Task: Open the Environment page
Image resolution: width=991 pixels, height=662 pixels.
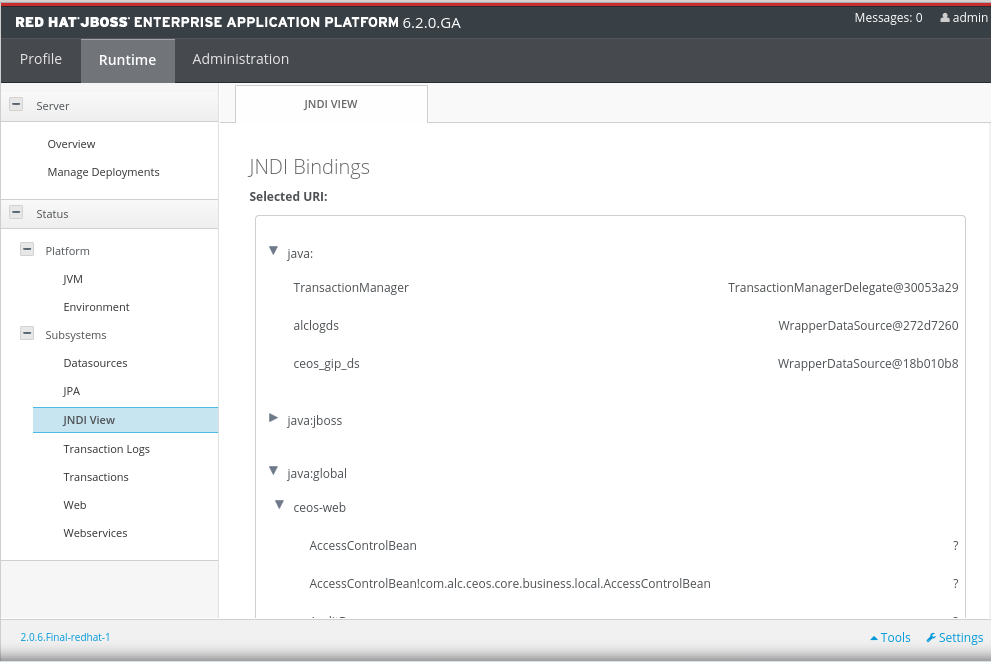Action: click(x=96, y=307)
